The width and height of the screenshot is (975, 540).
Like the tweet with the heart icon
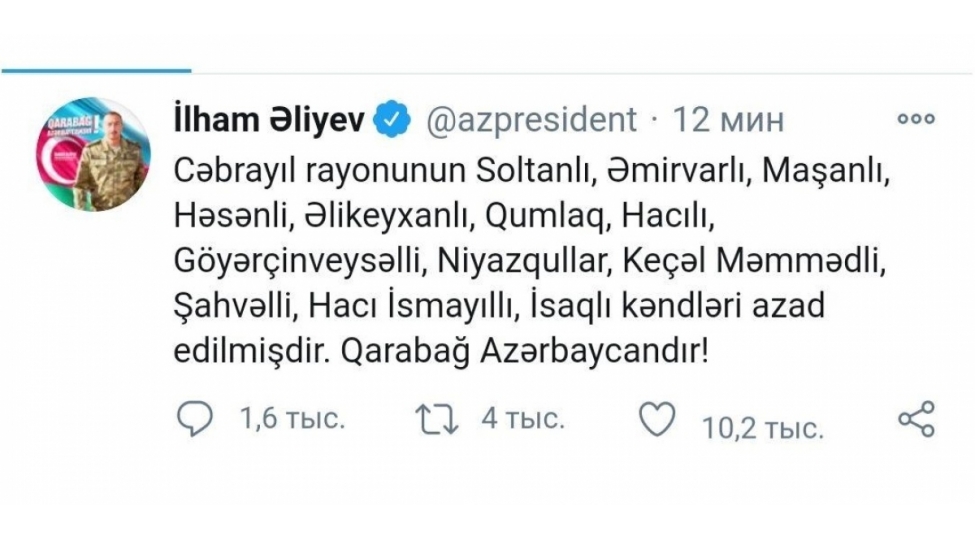[x=657, y=420]
